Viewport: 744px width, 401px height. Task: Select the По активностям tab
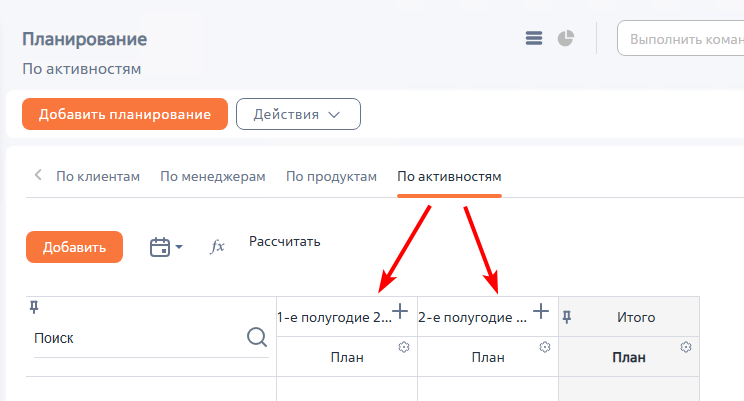click(449, 177)
